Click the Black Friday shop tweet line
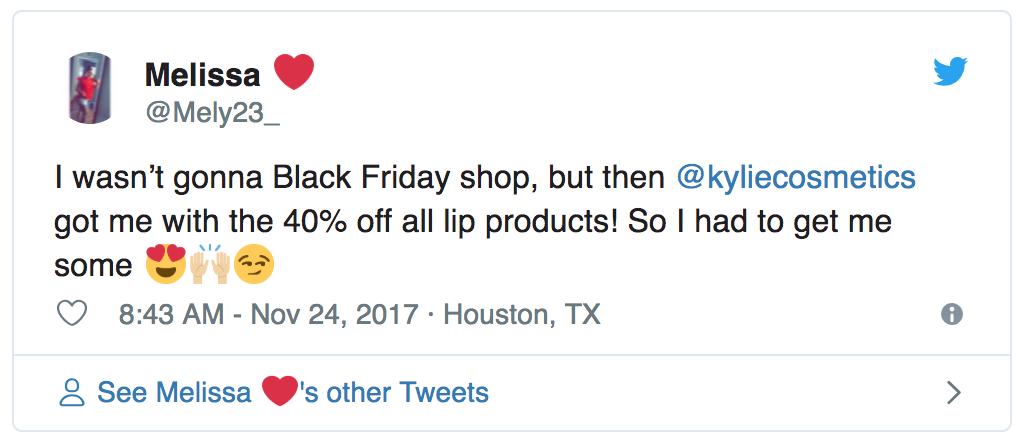Viewport: 1022px width, 442px height. (x=486, y=179)
